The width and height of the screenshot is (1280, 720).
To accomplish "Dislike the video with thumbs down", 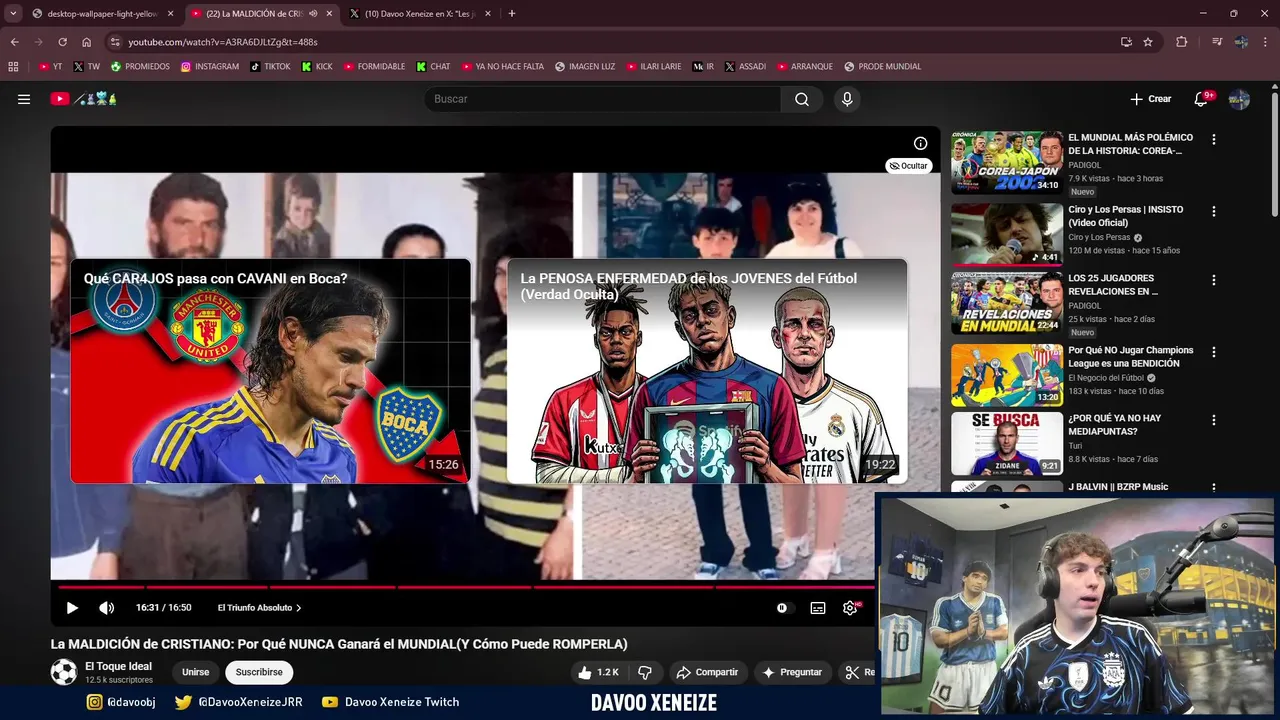I will coord(645,673).
